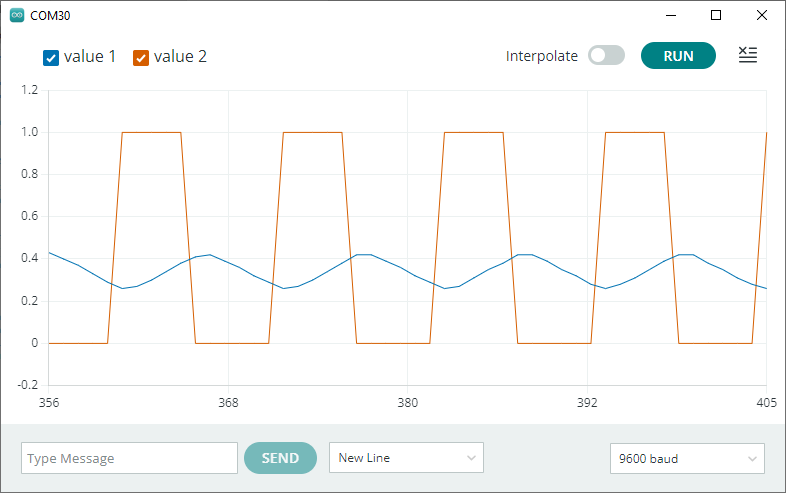This screenshot has width=786, height=493.
Task: Click the Interpolate label text
Action: 542,56
